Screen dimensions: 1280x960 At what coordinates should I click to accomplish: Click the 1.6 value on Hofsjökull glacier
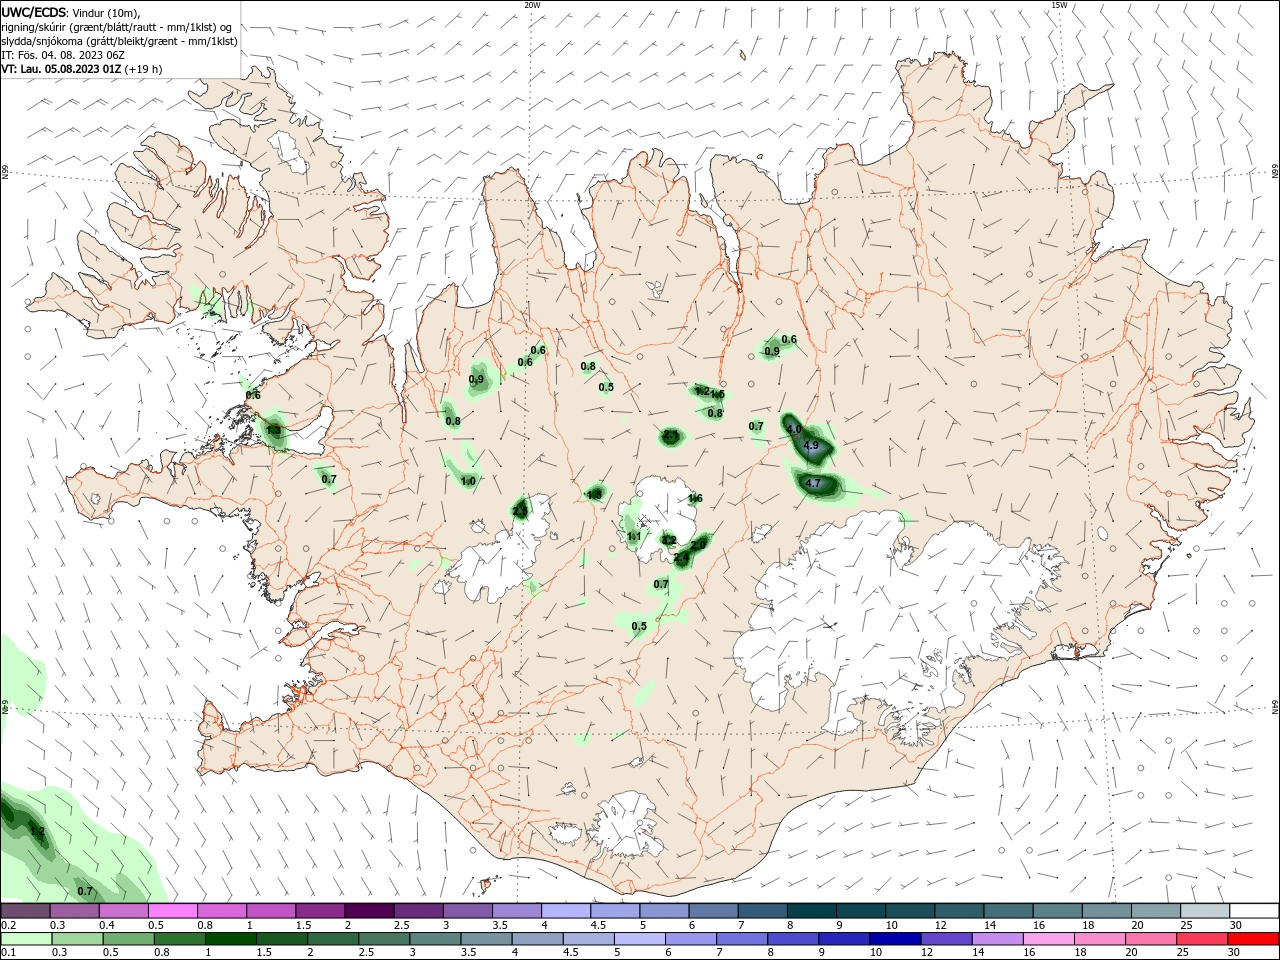coord(695,498)
